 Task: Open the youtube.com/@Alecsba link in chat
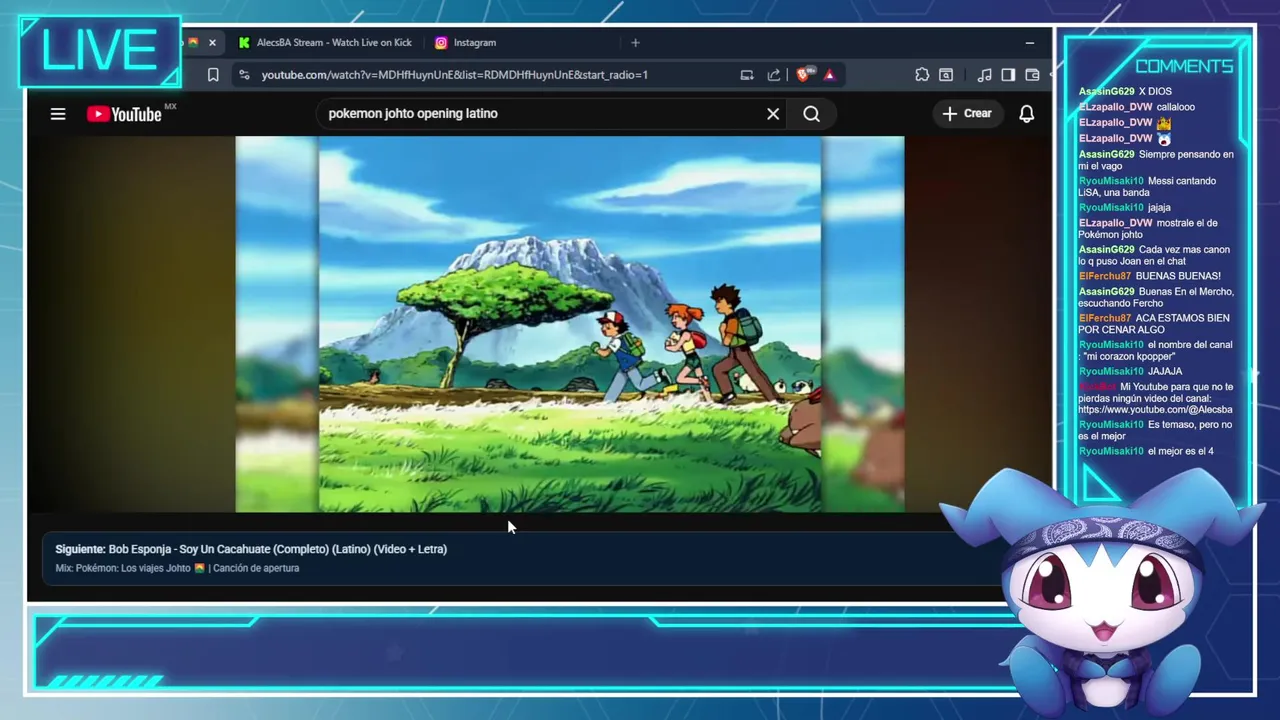1155,410
